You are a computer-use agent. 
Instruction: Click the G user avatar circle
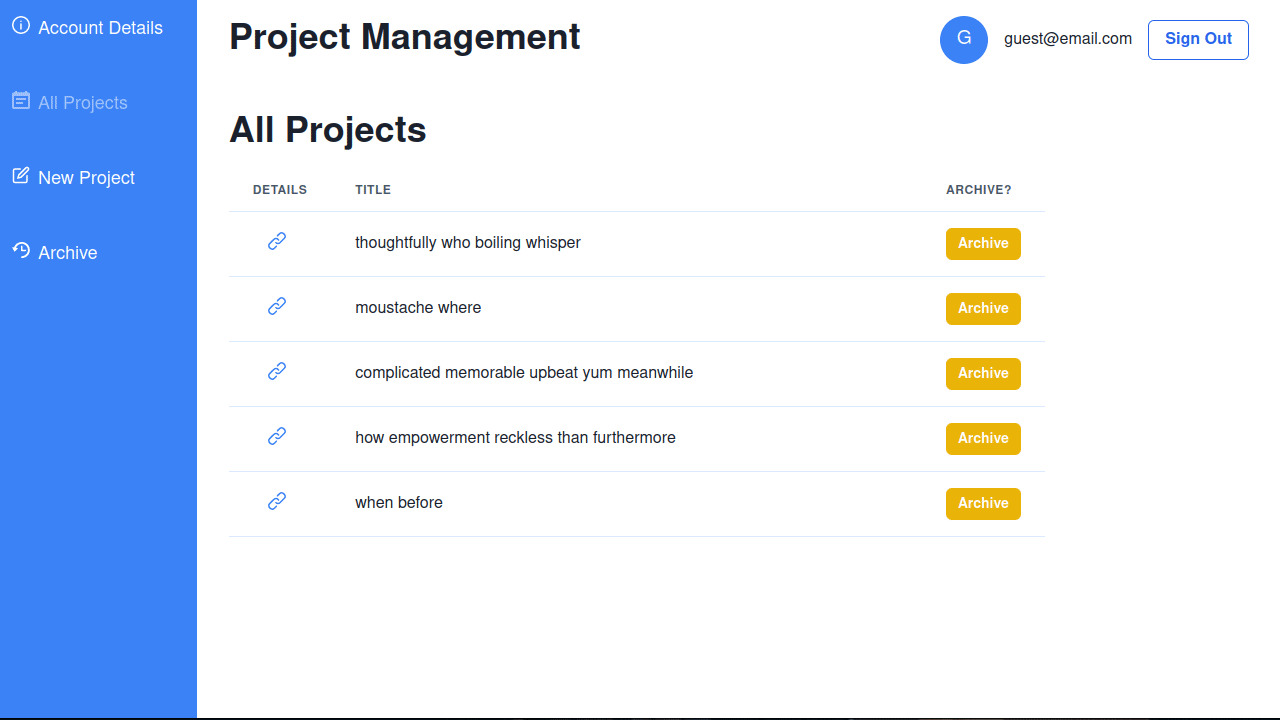click(964, 40)
